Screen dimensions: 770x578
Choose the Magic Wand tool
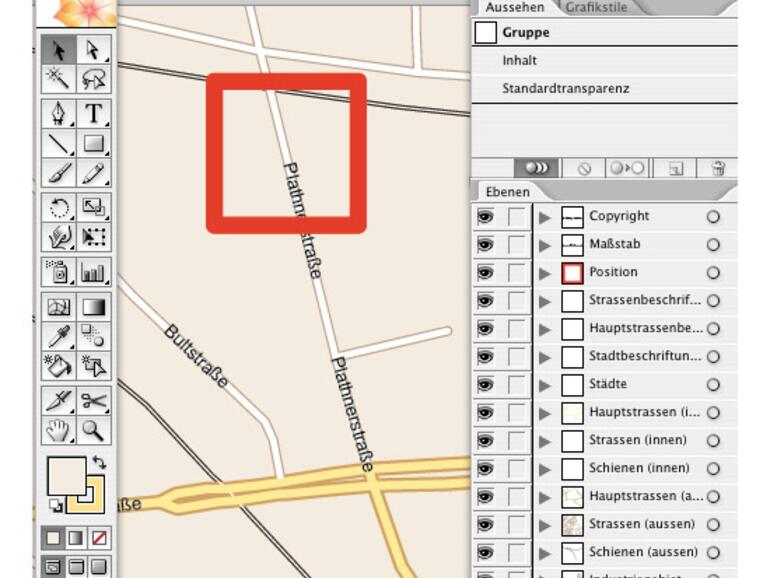point(59,78)
